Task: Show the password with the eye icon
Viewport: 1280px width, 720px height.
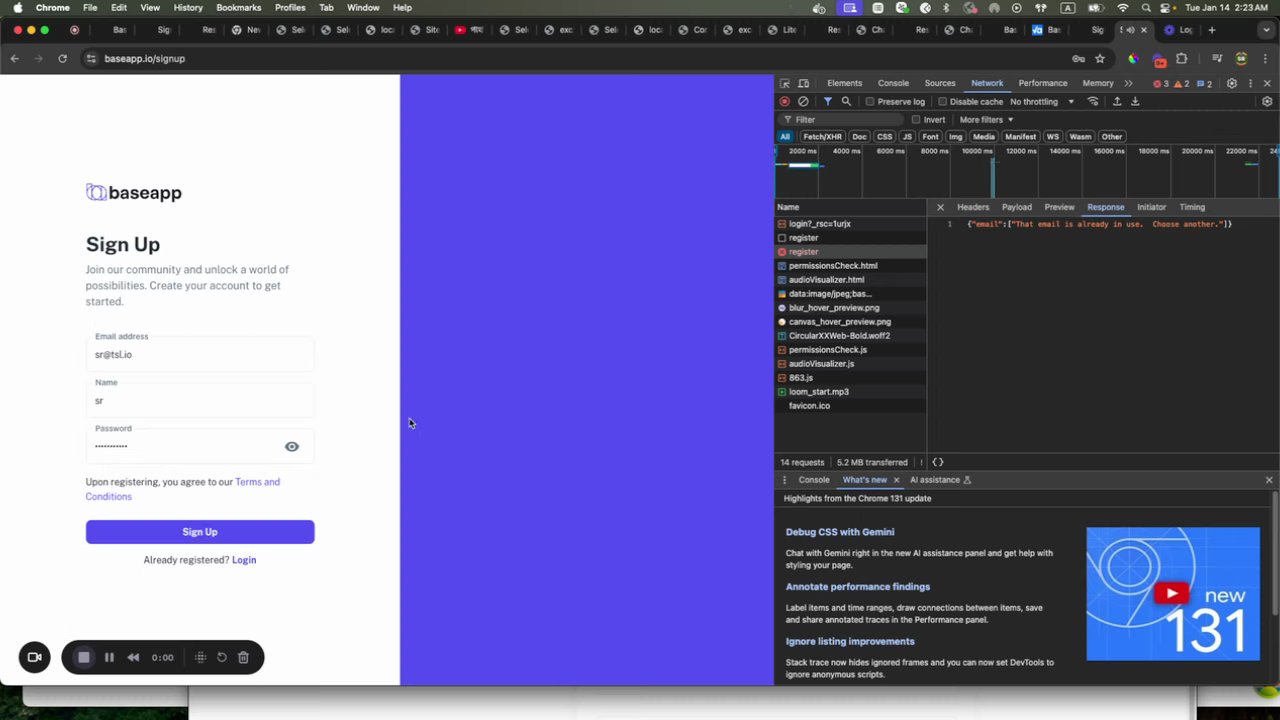Action: pyautogui.click(x=292, y=447)
